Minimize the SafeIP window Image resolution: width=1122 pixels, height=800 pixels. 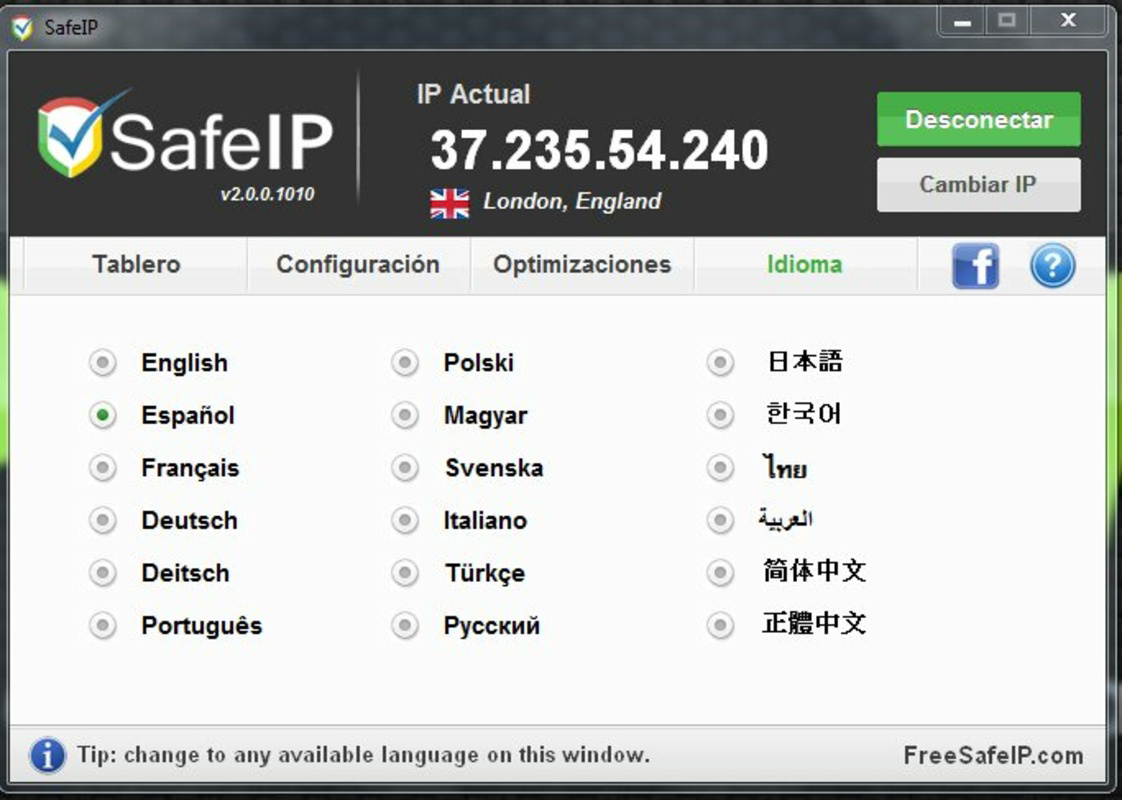click(x=962, y=21)
